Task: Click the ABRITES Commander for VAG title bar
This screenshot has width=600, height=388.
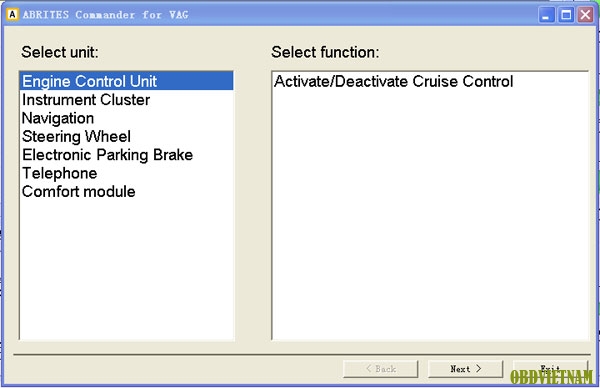Action: coord(268,15)
